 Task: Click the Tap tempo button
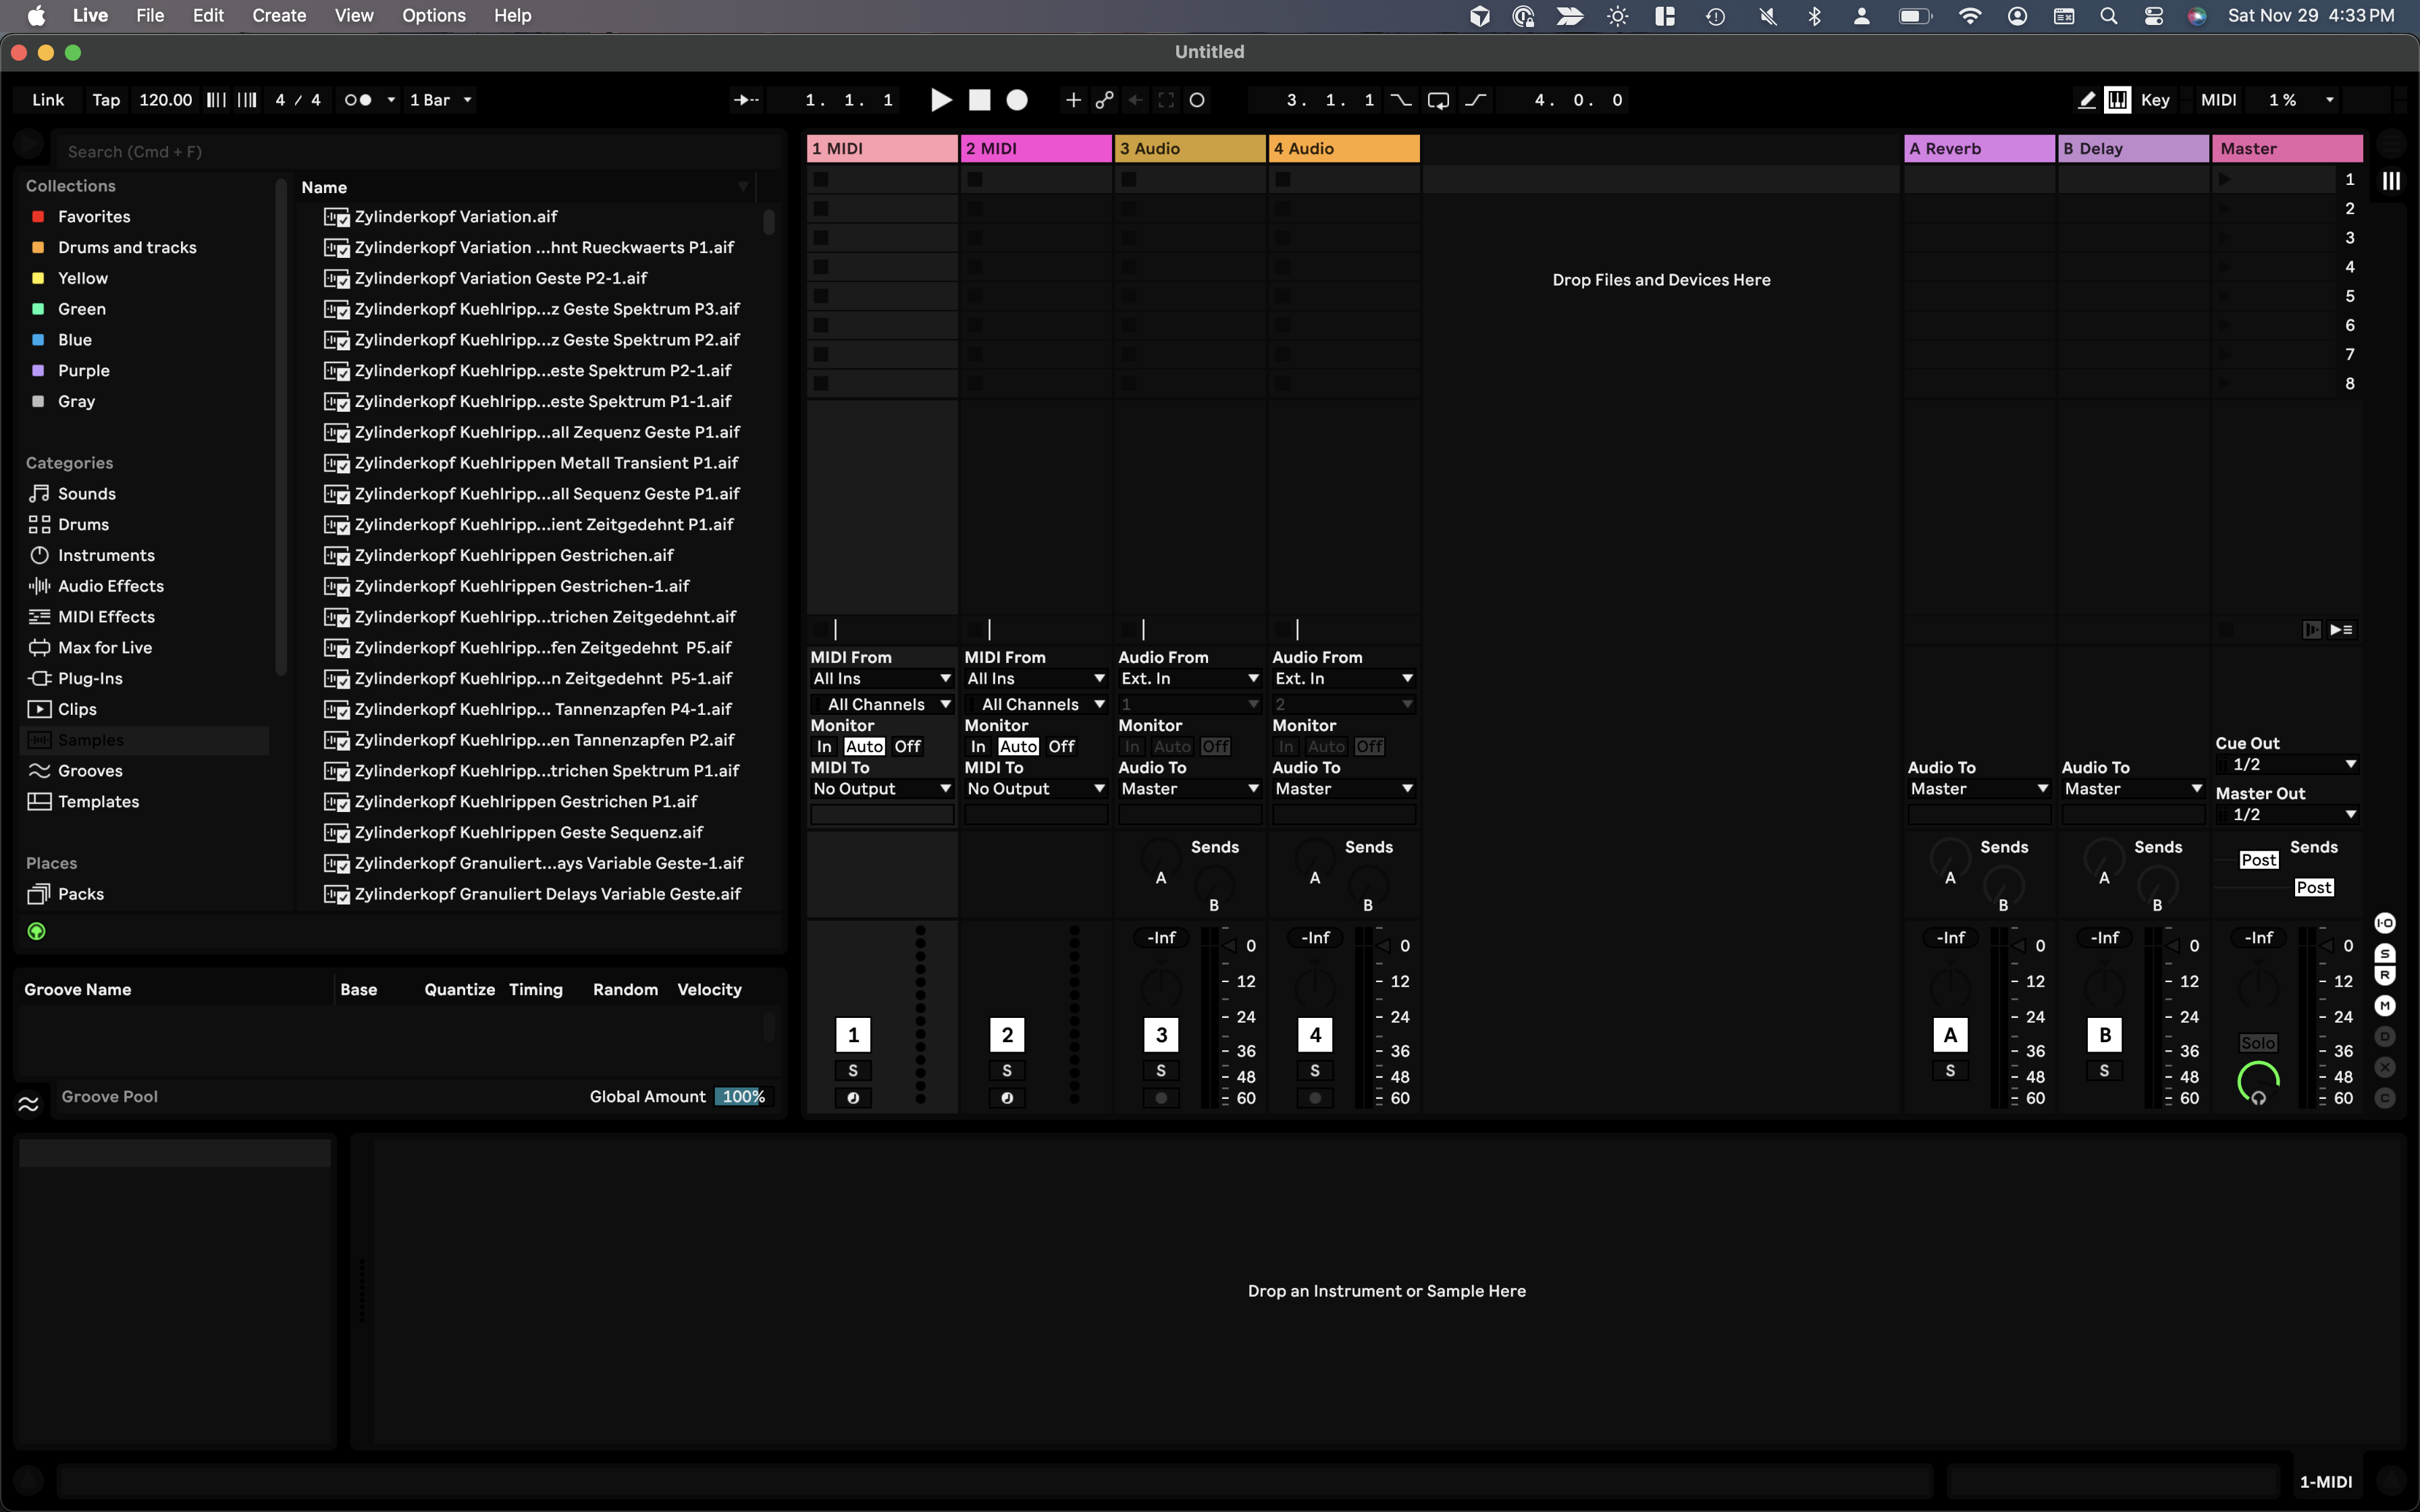click(x=106, y=100)
